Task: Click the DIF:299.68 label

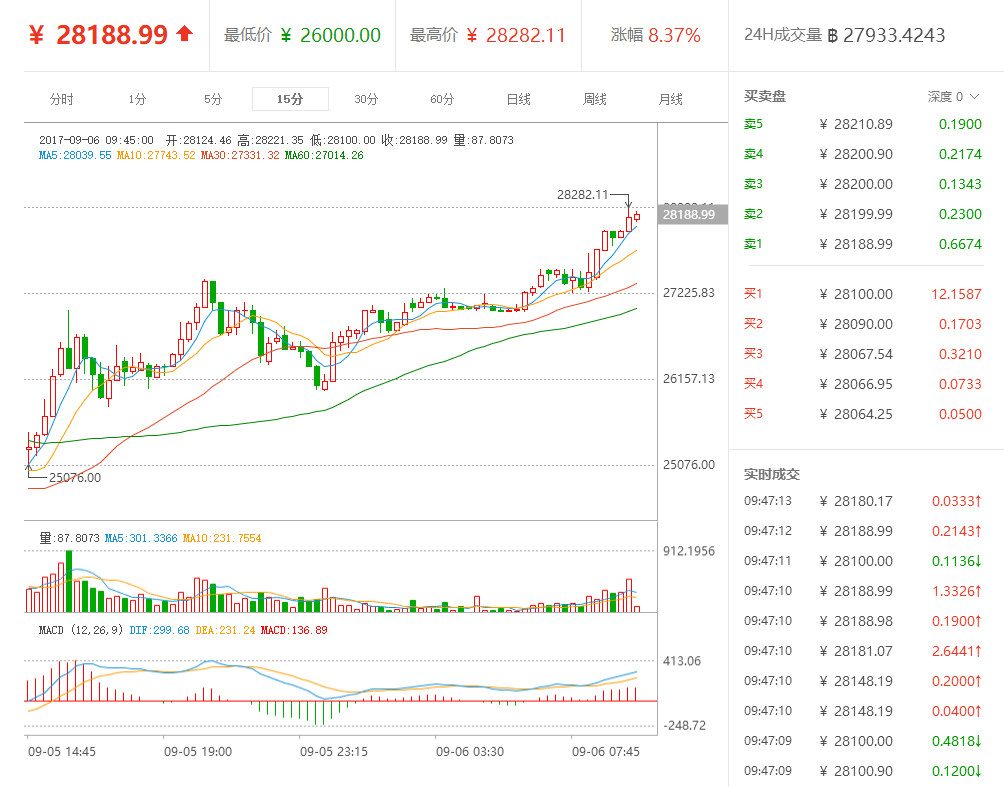Action: [159, 630]
